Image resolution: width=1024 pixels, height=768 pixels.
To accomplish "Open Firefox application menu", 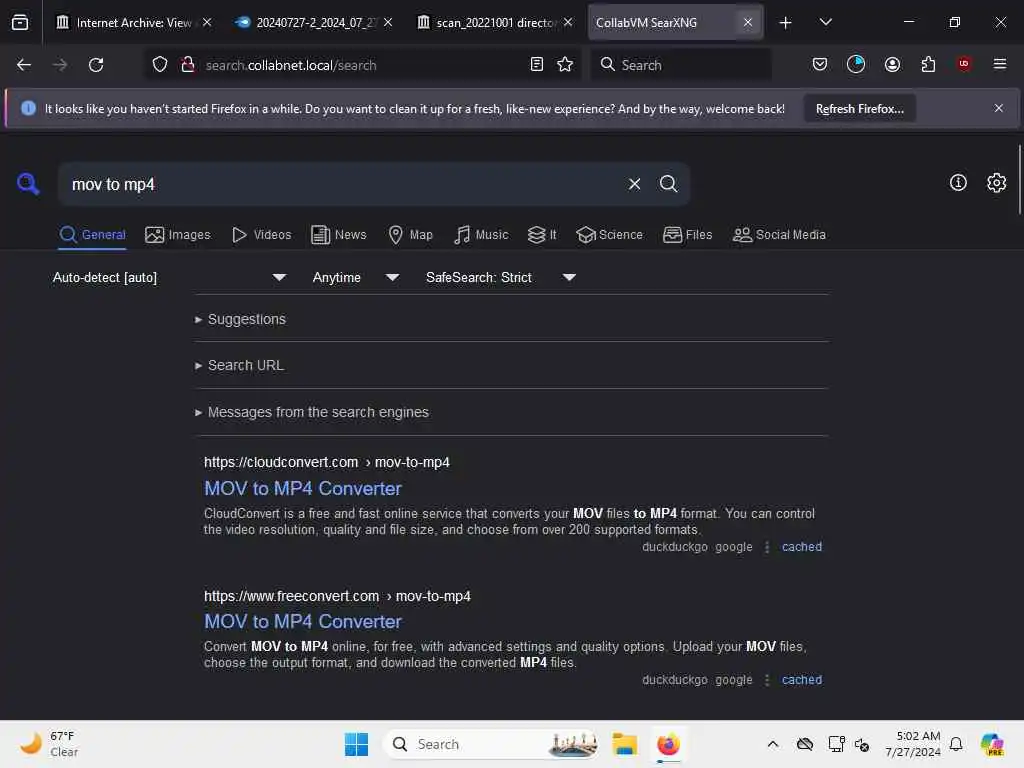I will click(1000, 64).
